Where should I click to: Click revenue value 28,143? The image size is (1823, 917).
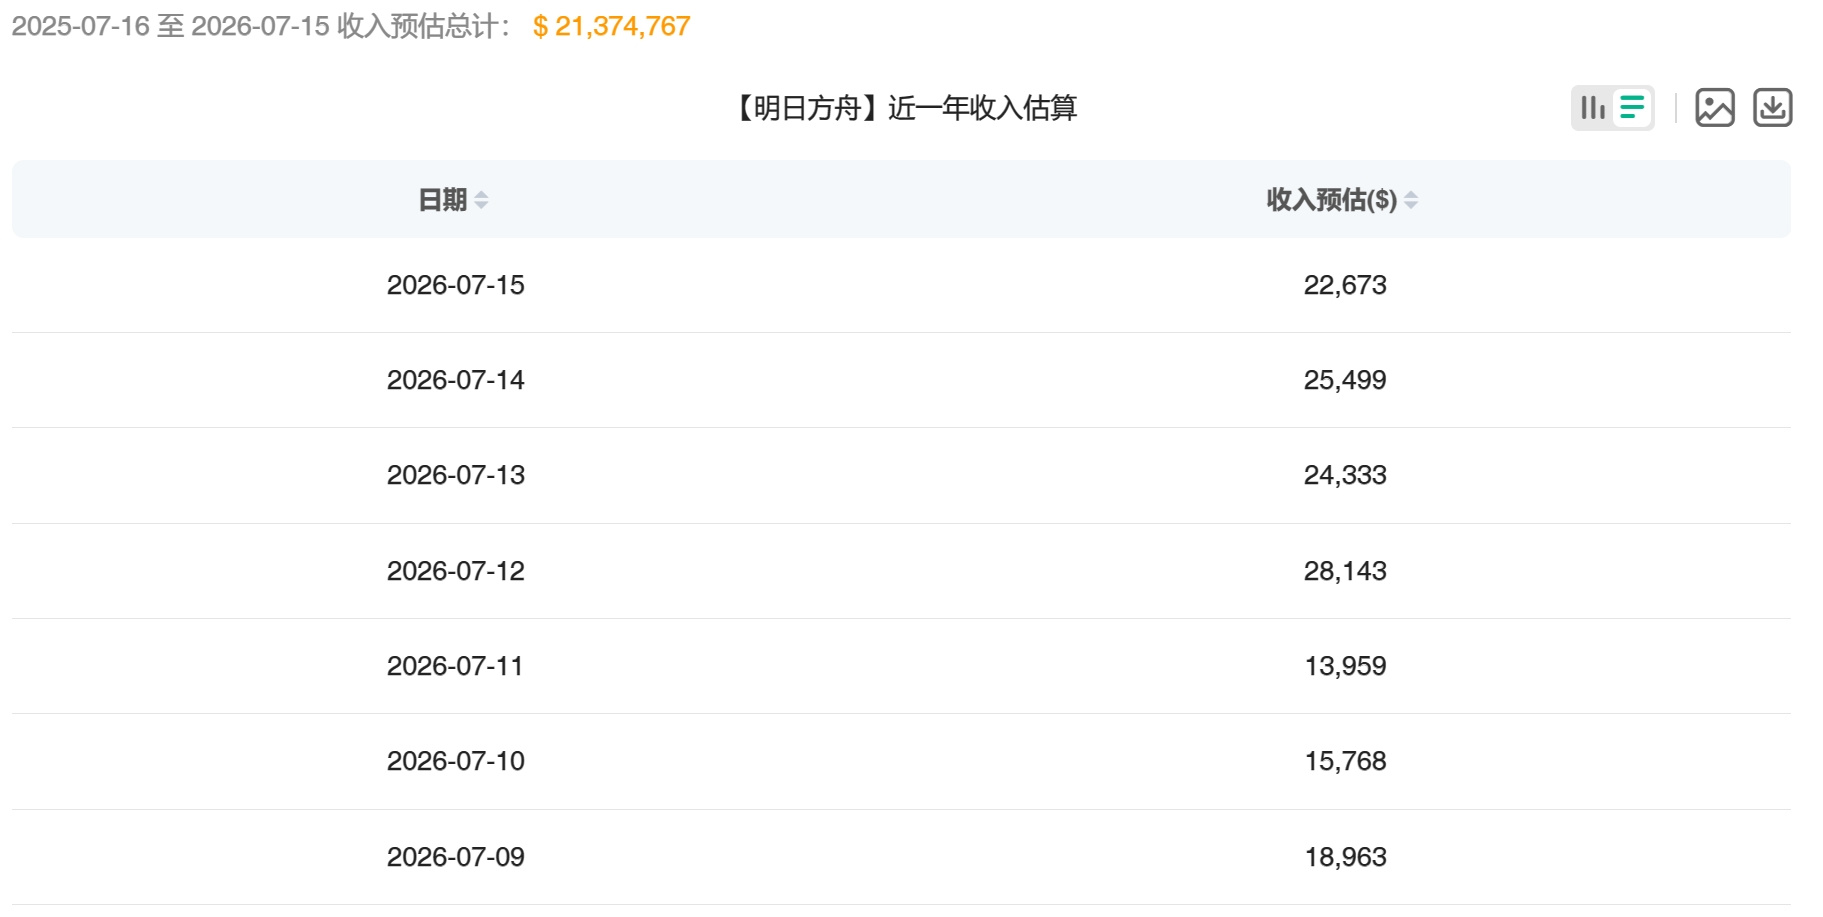click(x=1345, y=571)
